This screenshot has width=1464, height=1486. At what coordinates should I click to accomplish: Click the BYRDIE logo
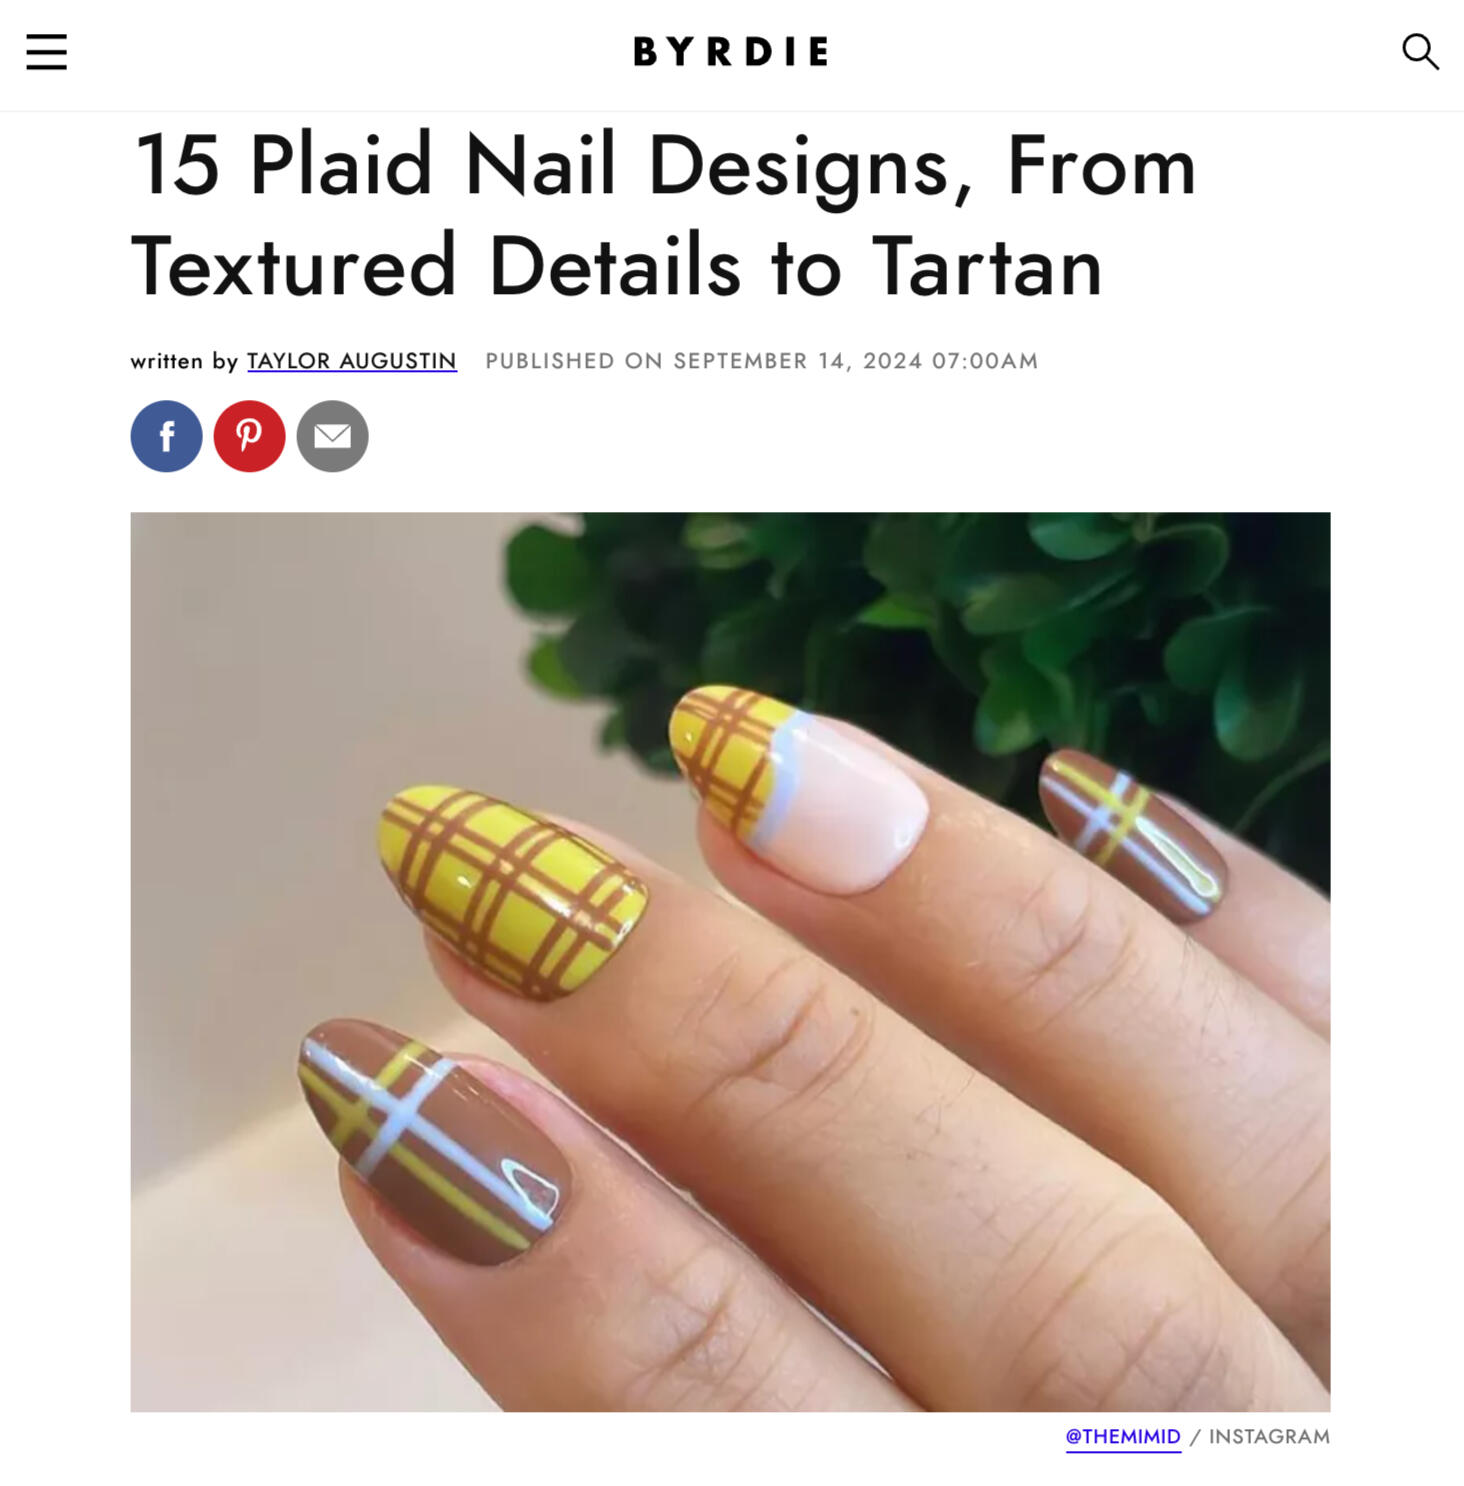tap(731, 51)
